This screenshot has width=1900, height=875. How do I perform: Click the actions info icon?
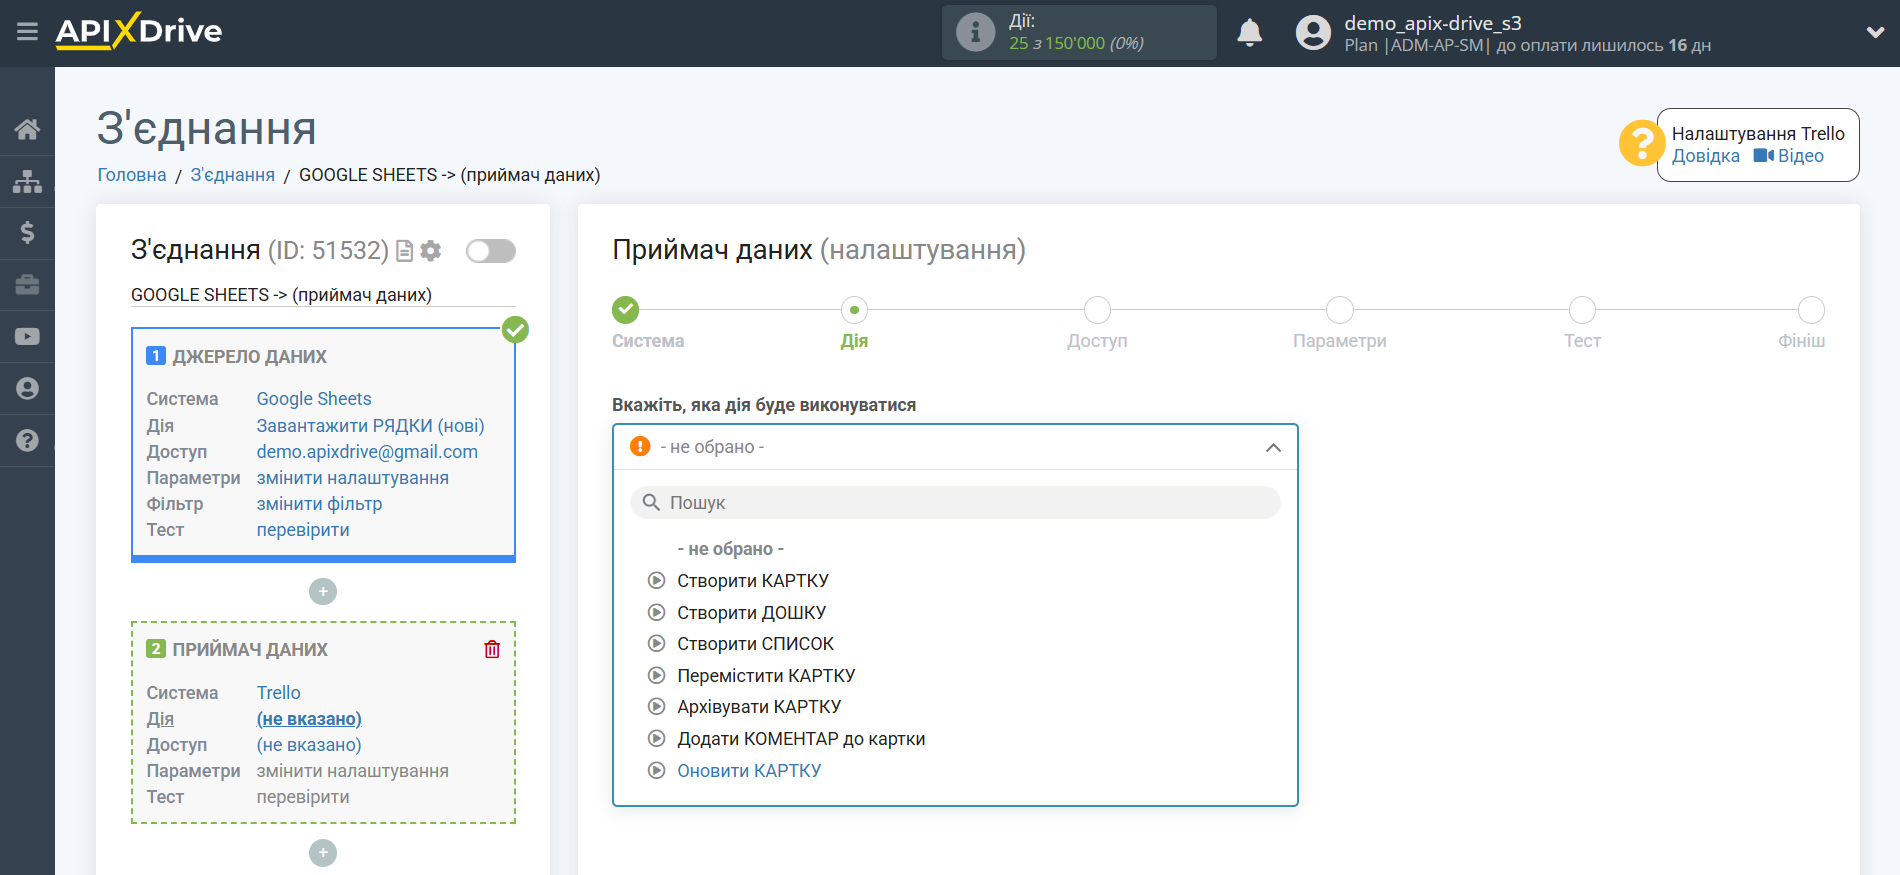[x=975, y=32]
